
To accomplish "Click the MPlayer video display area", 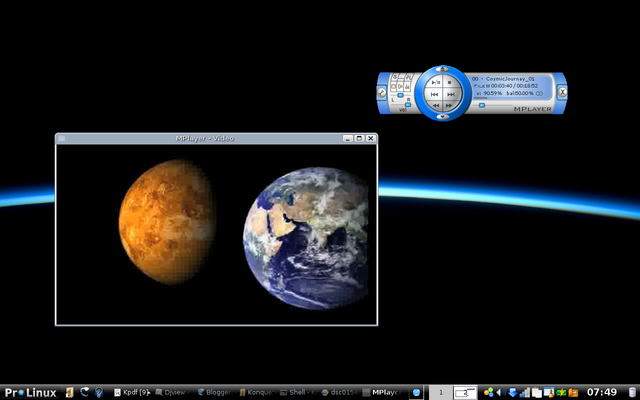I will pos(216,233).
